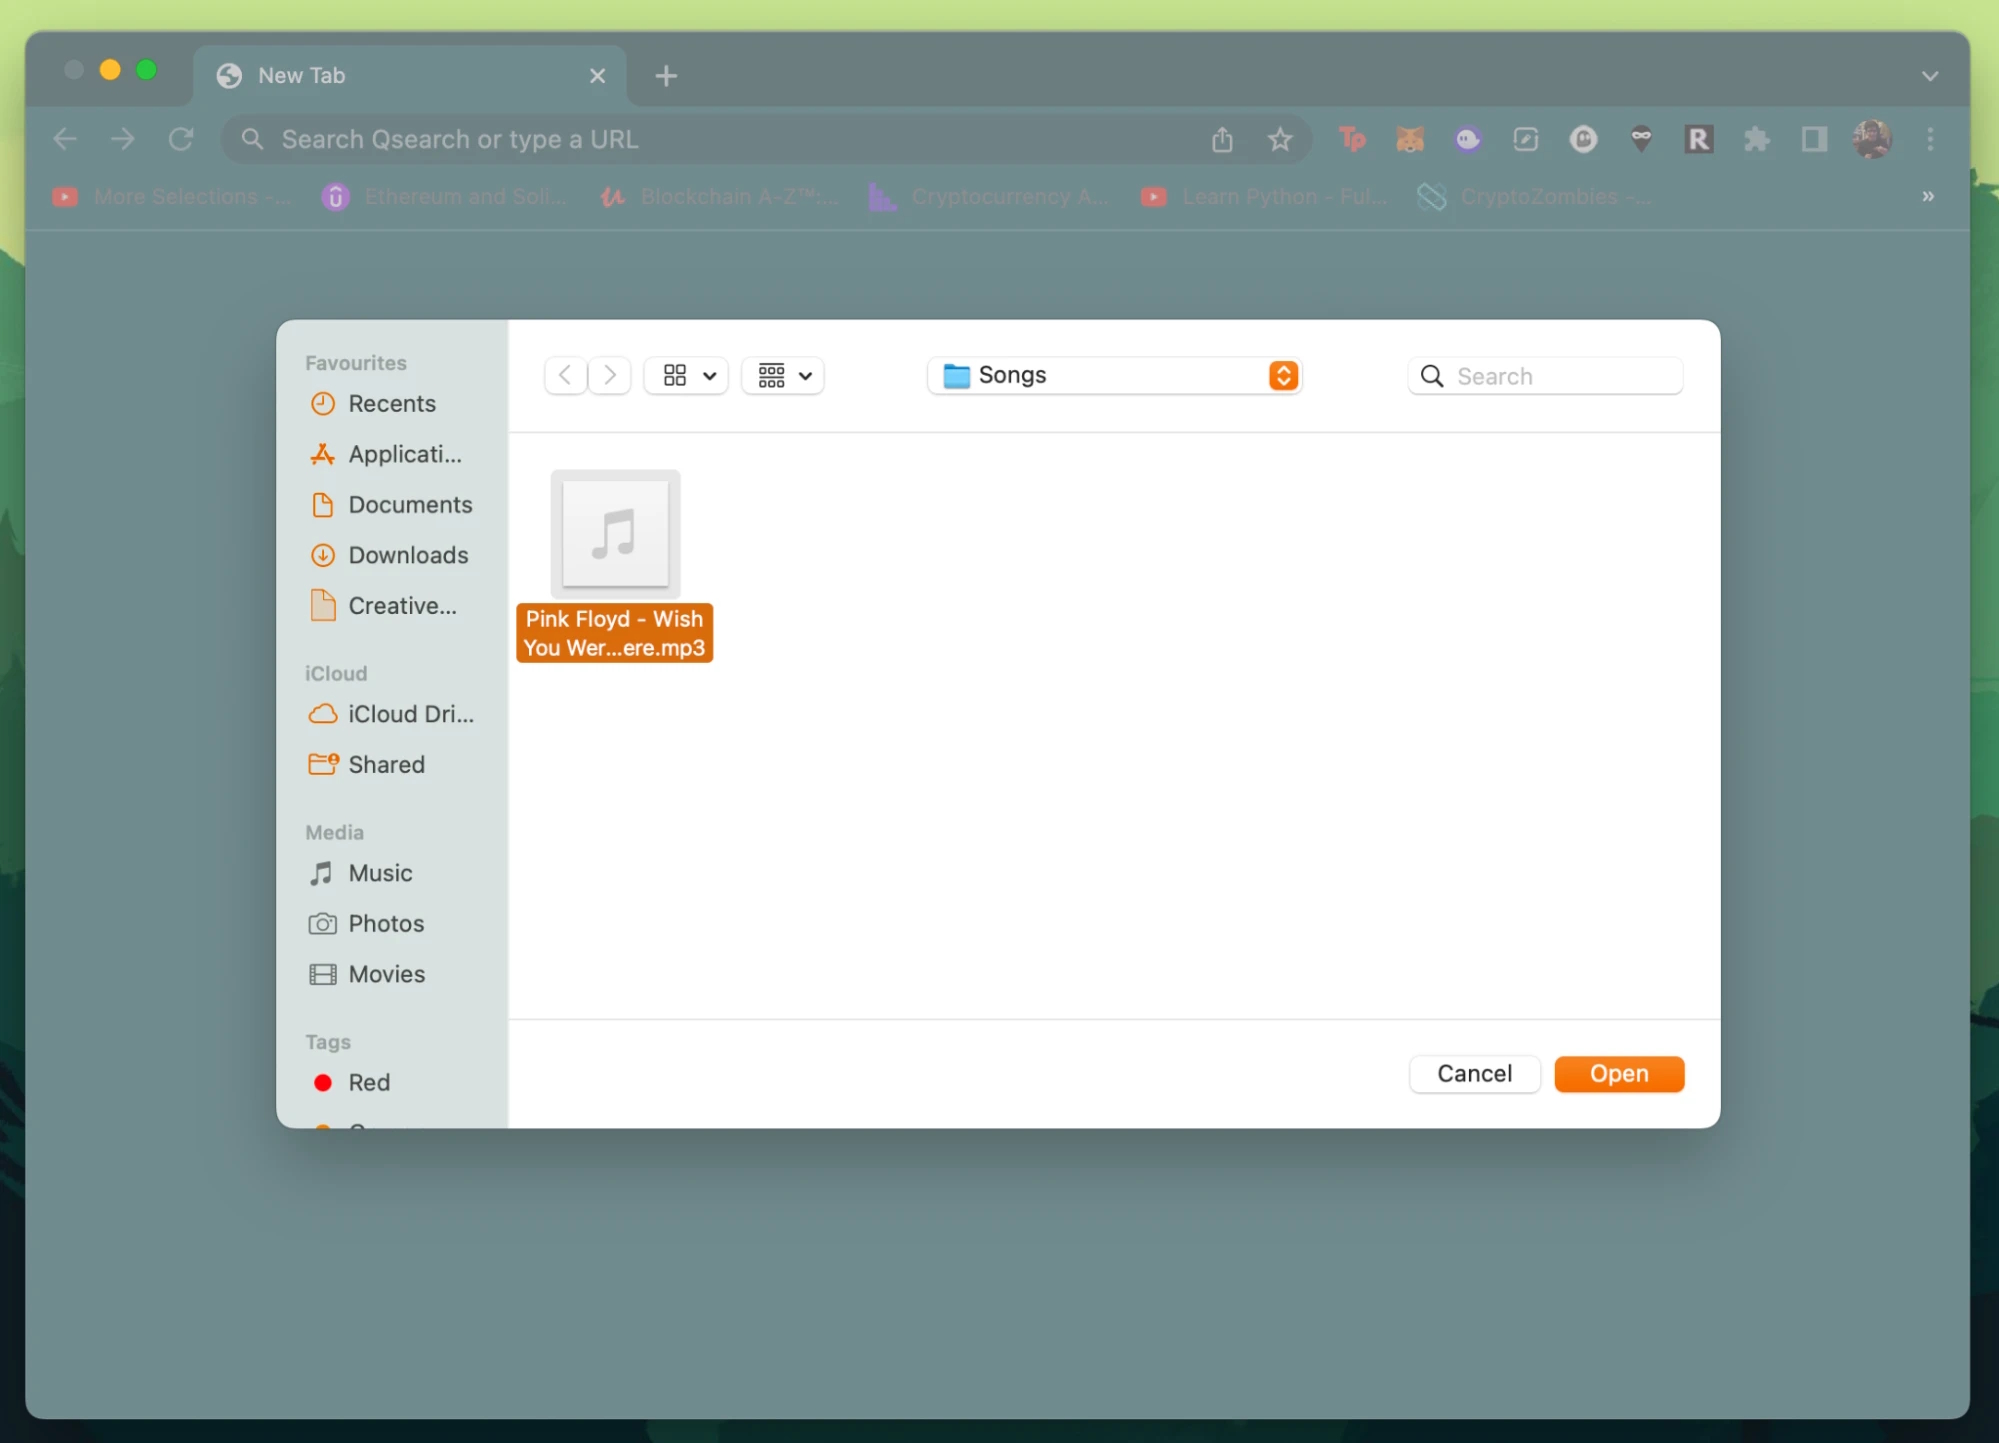Screen dimensions: 1999x1443
Task: Open the R extension icon
Action: click(1699, 139)
